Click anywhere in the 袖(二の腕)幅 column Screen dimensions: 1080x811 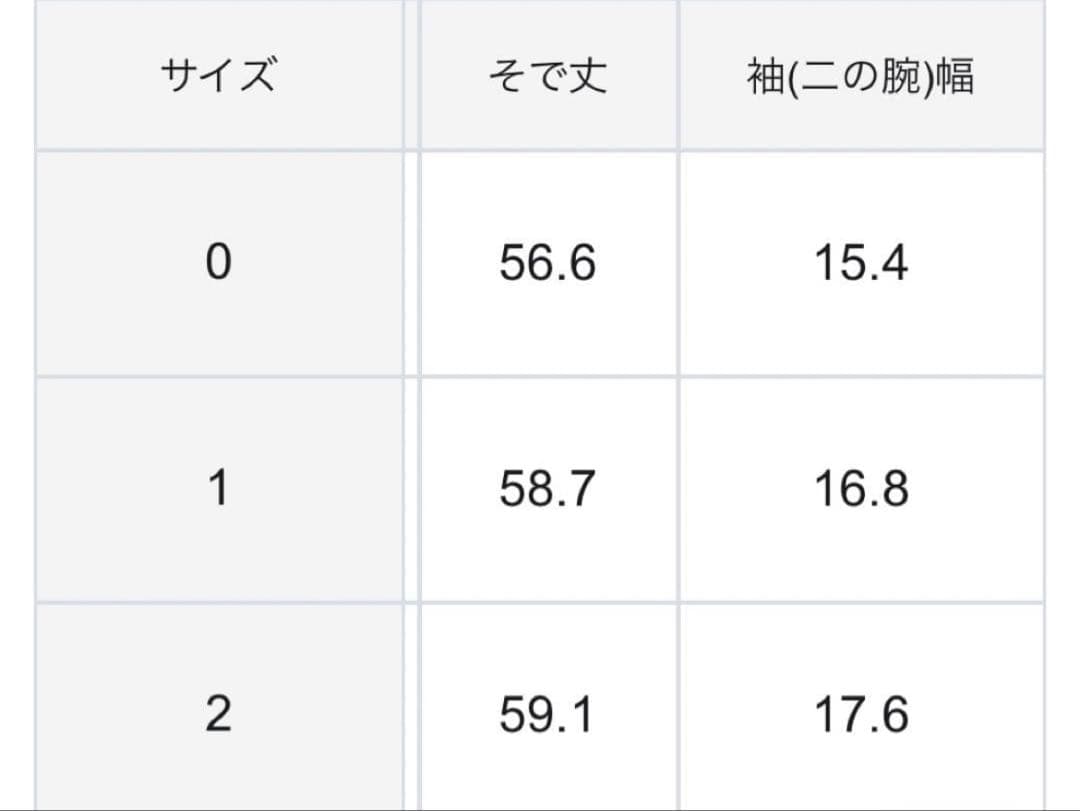[x=860, y=400]
